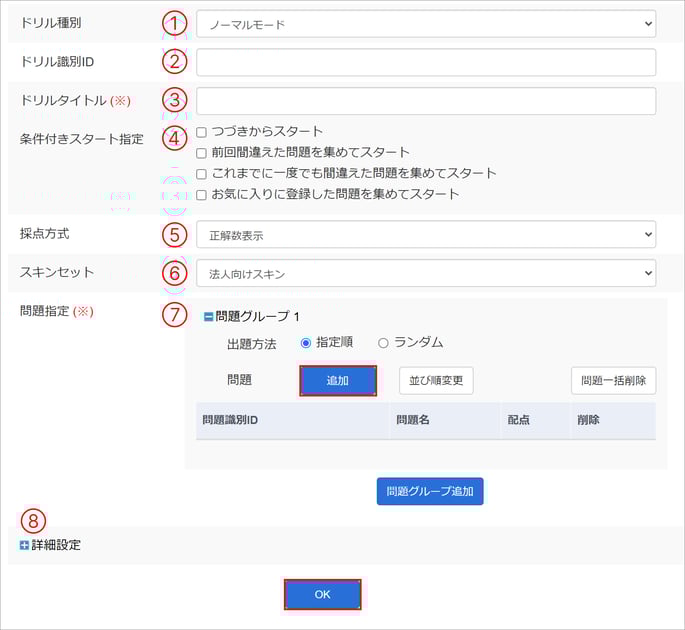Focus the ドリル識別ID input field
The height and width of the screenshot is (630, 685).
426,62
